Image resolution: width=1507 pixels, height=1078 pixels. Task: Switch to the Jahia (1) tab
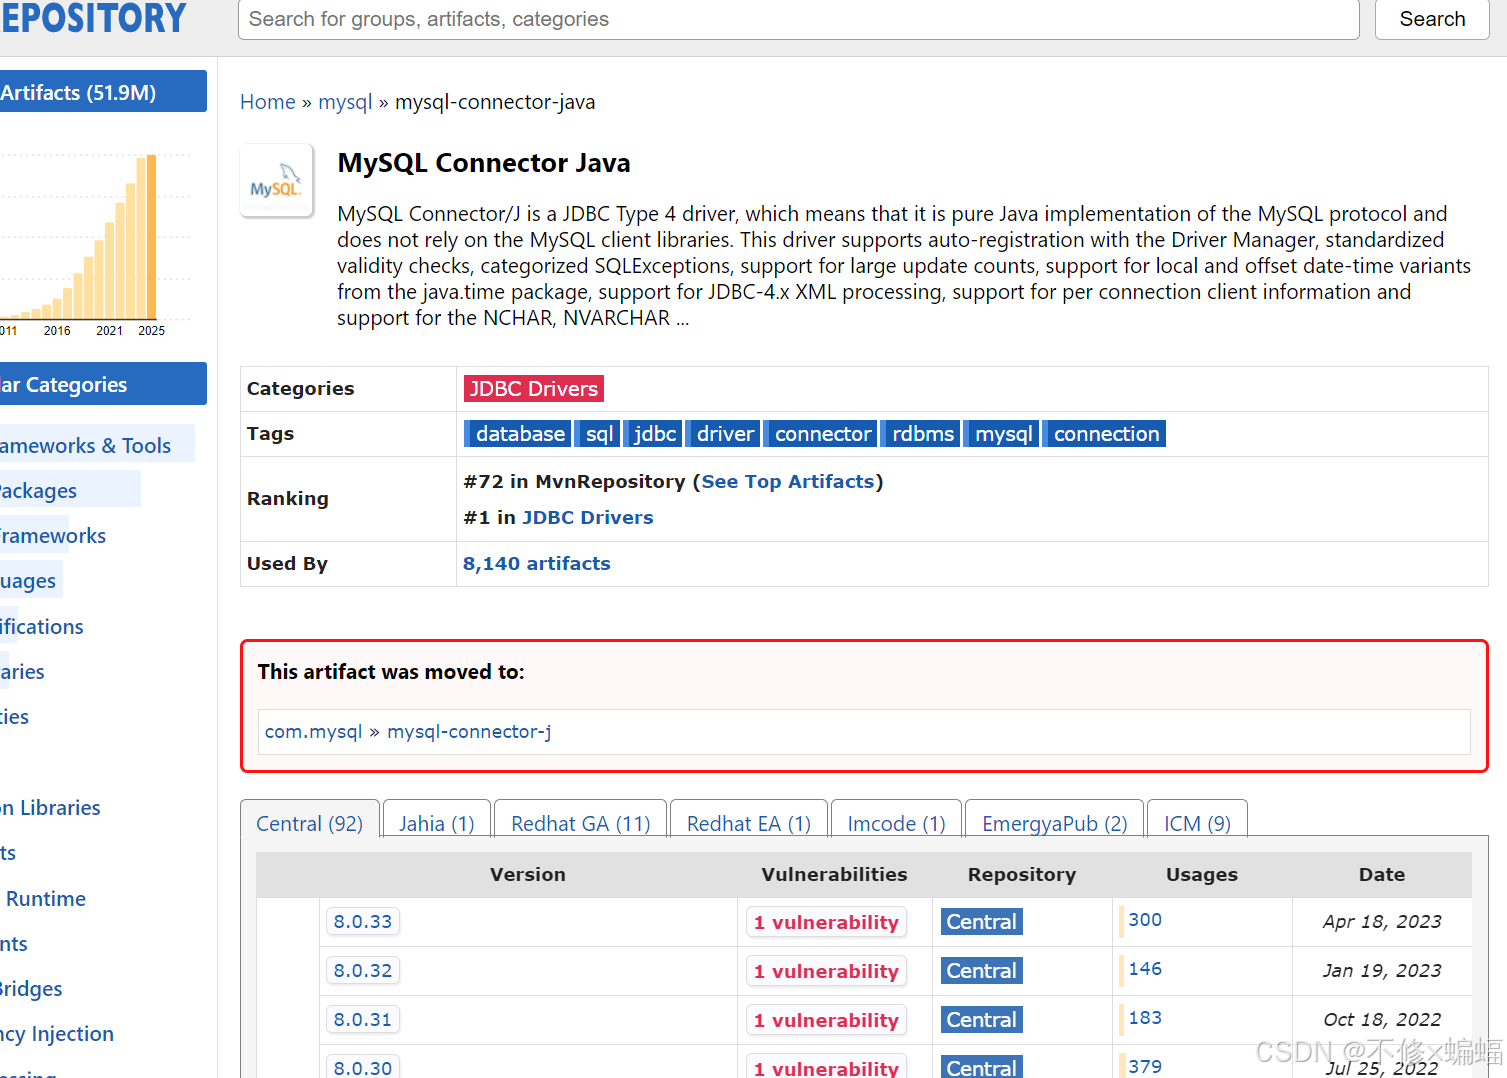(437, 823)
